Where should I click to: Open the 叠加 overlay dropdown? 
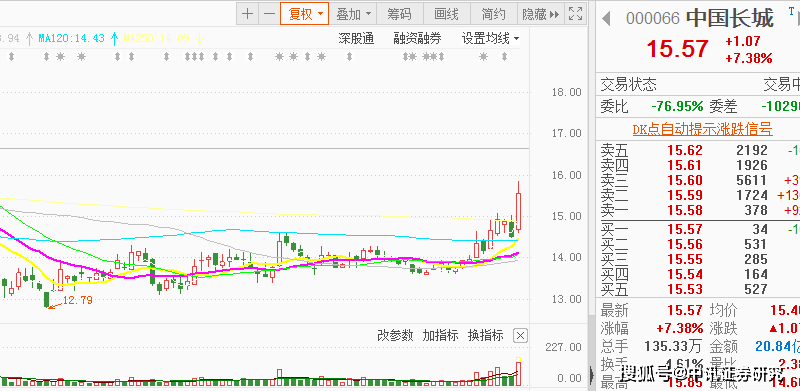[x=353, y=14]
